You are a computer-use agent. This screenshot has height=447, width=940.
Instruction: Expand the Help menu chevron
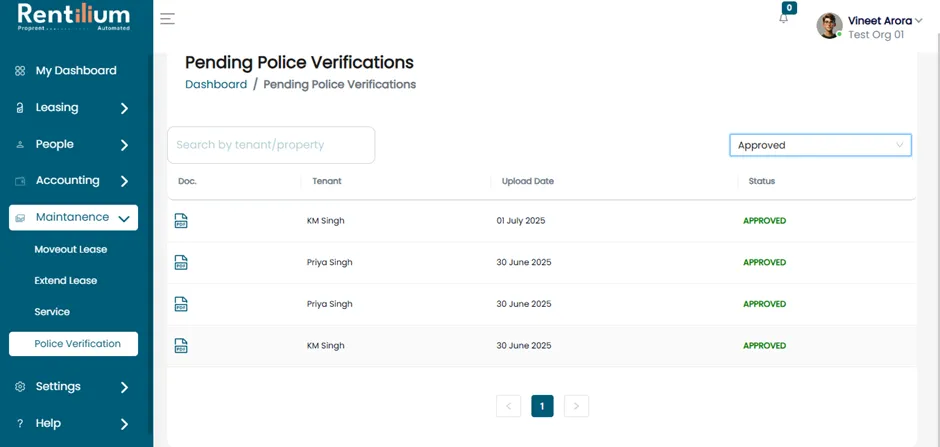[124, 424]
